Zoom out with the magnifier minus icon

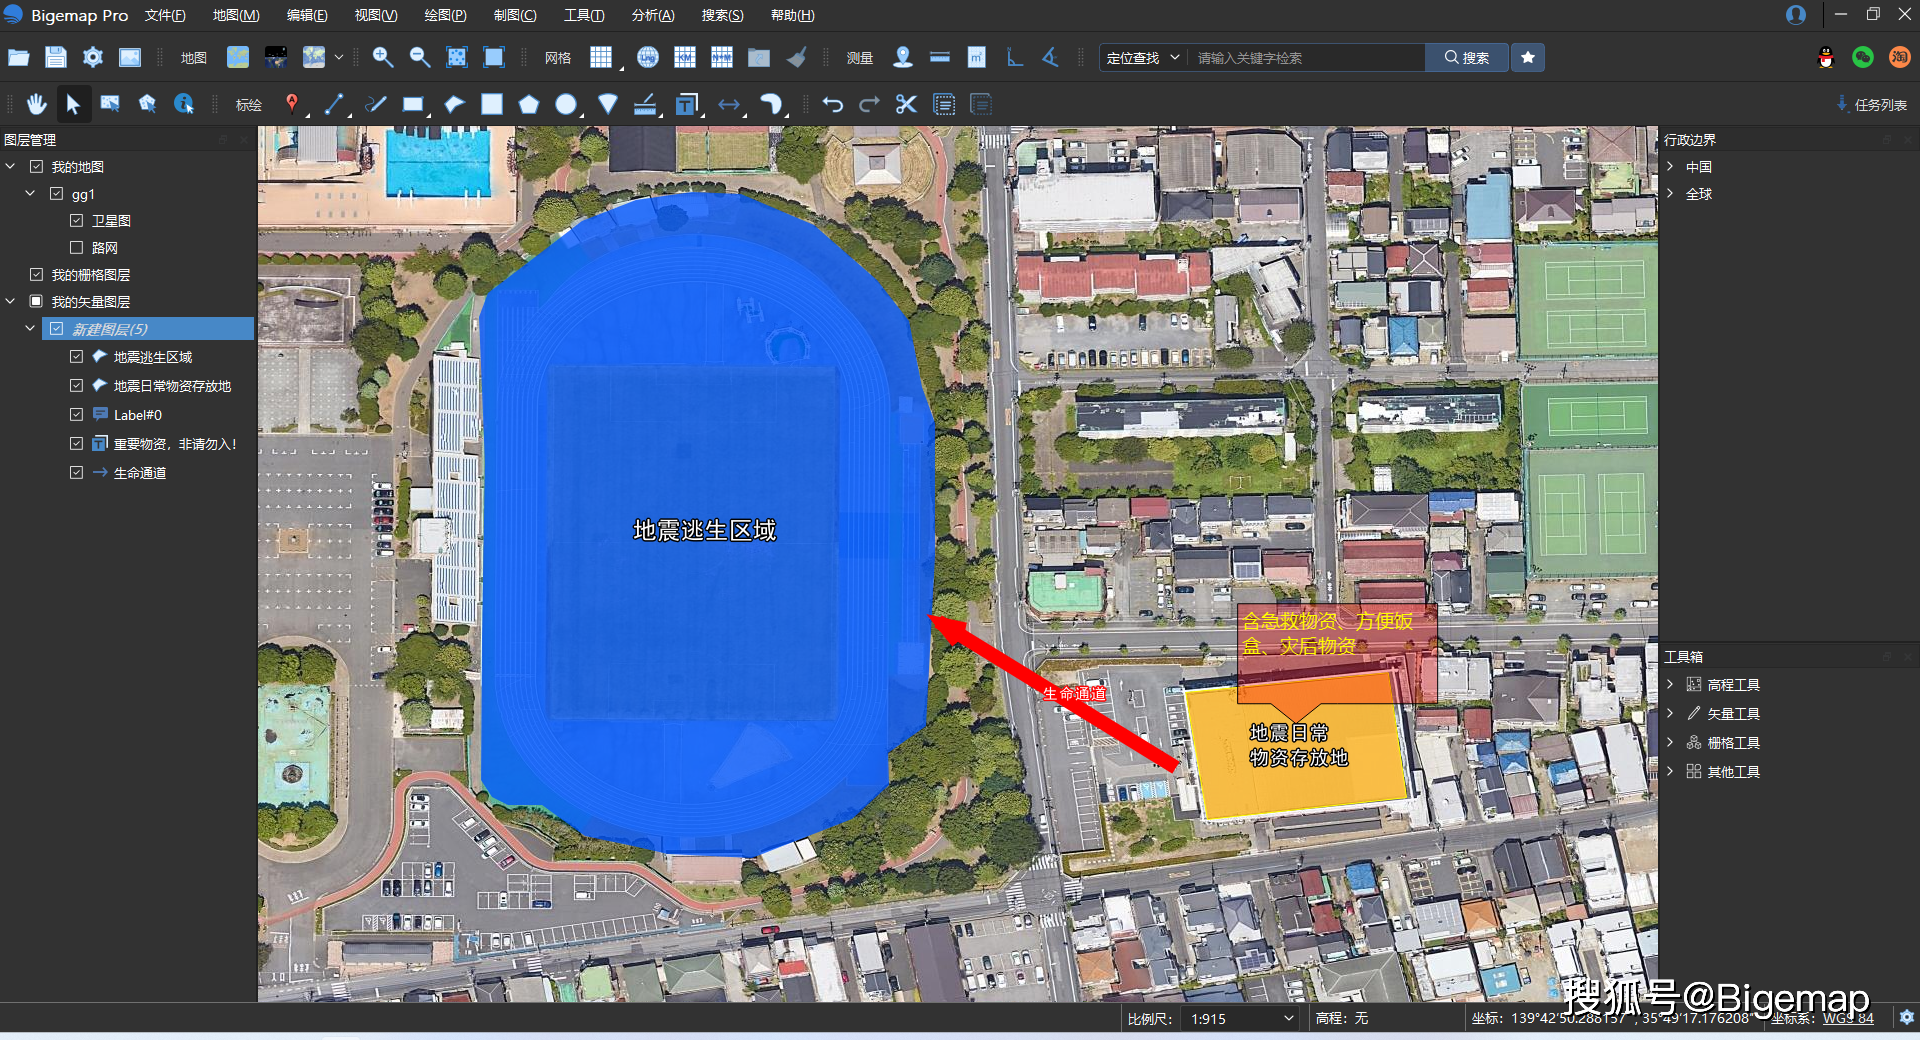pos(419,57)
